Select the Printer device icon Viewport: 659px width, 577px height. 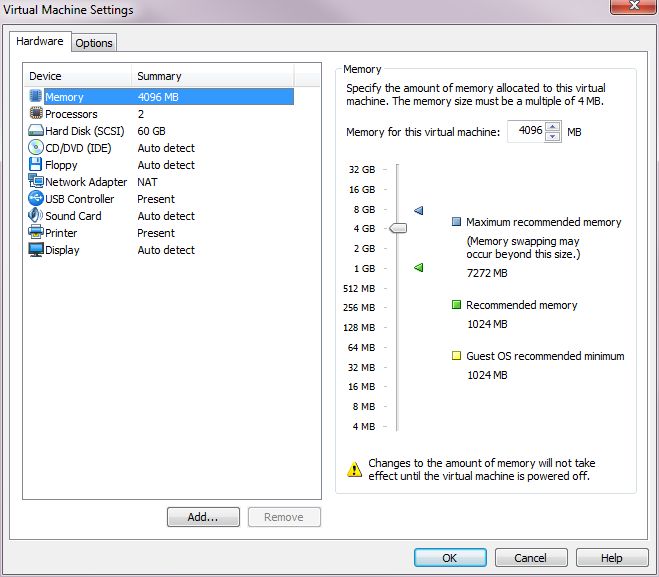pyautogui.click(x=36, y=233)
